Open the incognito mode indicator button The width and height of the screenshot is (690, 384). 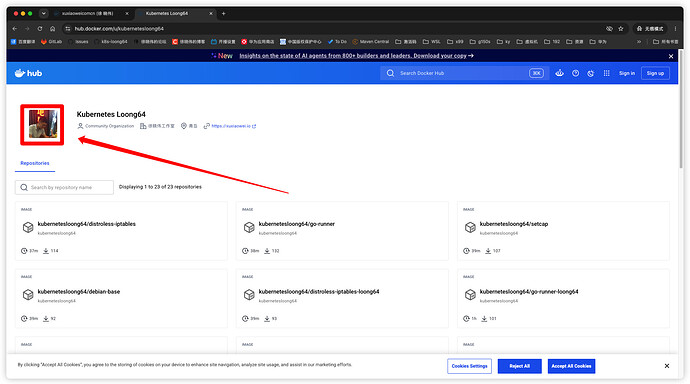tap(650, 29)
